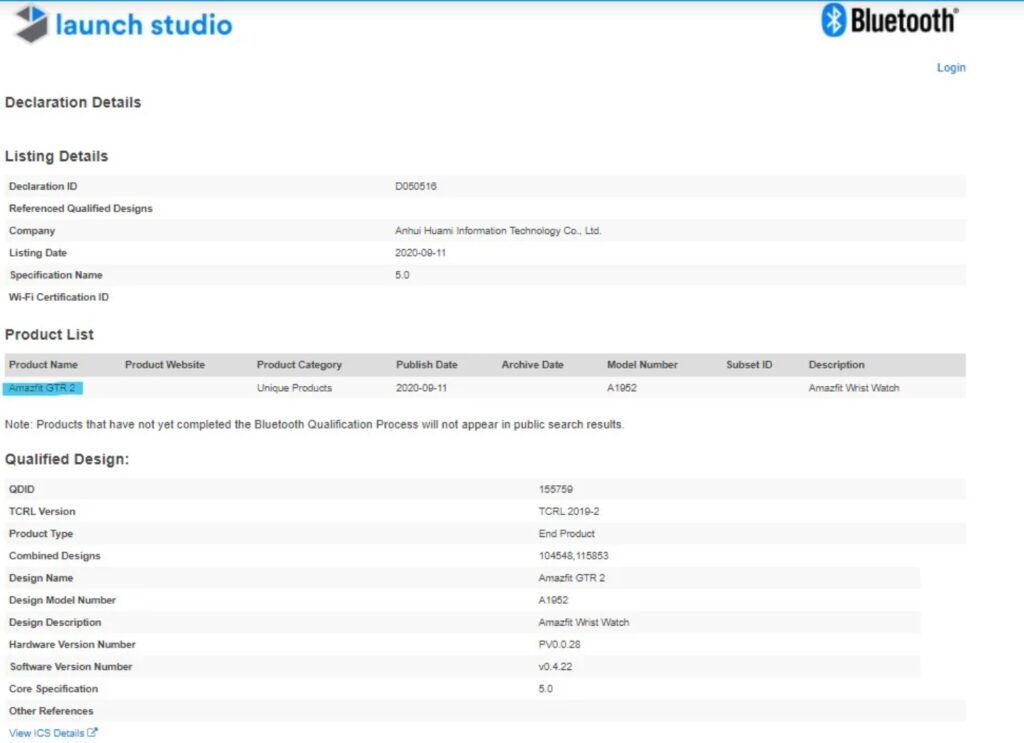The width and height of the screenshot is (1024, 743).
Task: Open View ICS Details link
Action: (x=46, y=733)
